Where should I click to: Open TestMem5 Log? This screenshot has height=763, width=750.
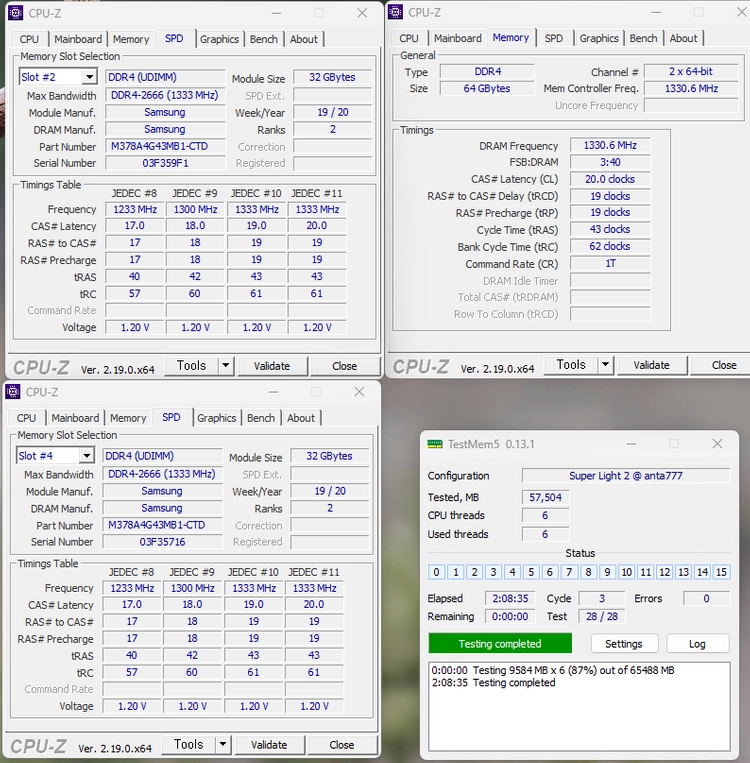[x=697, y=643]
